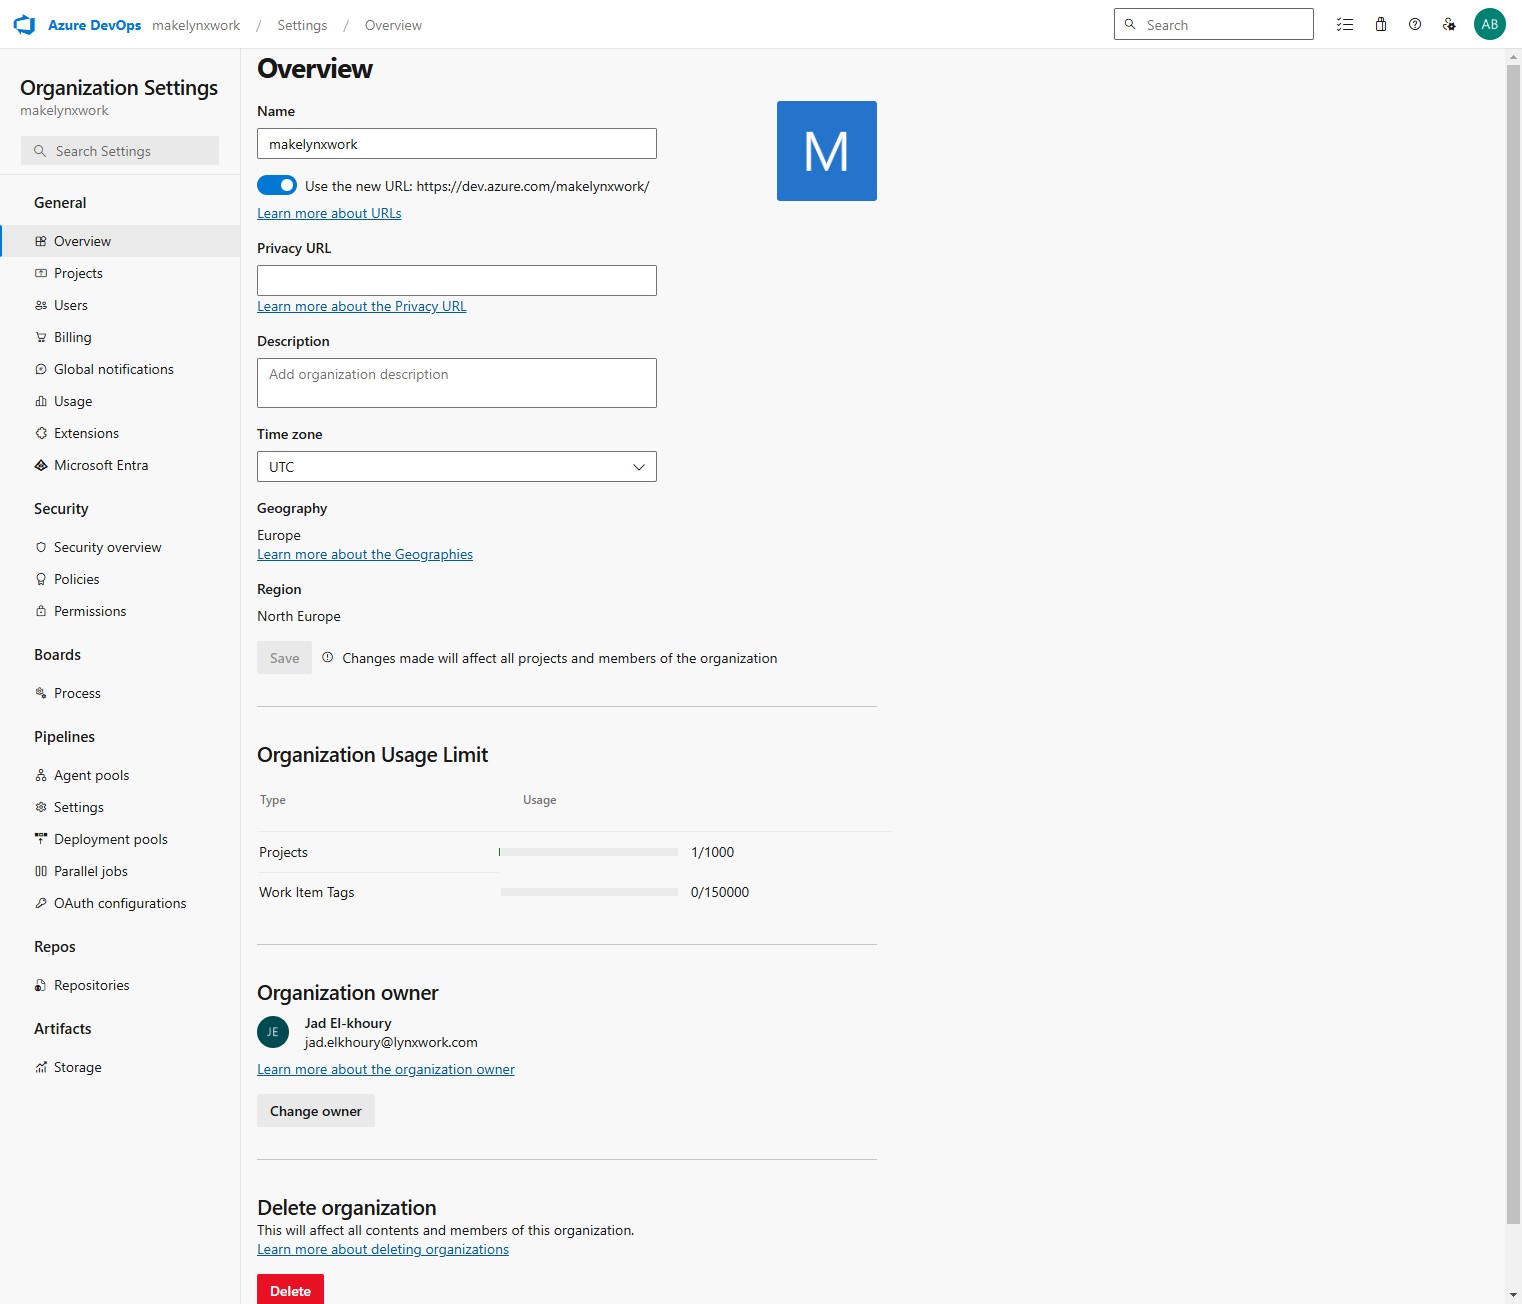
Task: Open the Marketplace shopping bag icon
Action: point(1381,25)
